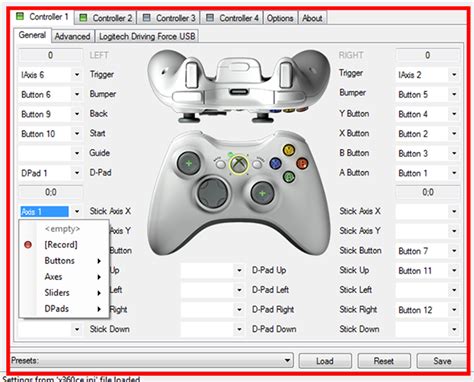Open the Back dropdown showing Button 9
The width and height of the screenshot is (474, 382).
coord(50,114)
